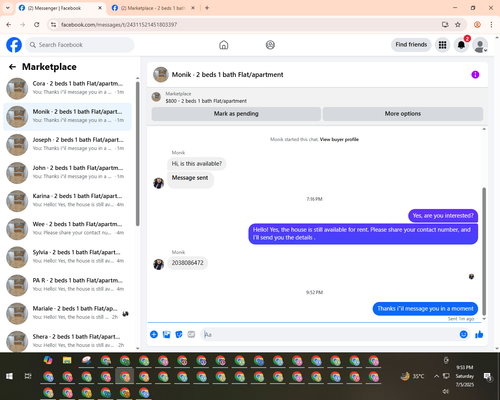The width and height of the screenshot is (500, 400).
Task: Open more actions plus icon in composer
Action: click(154, 334)
